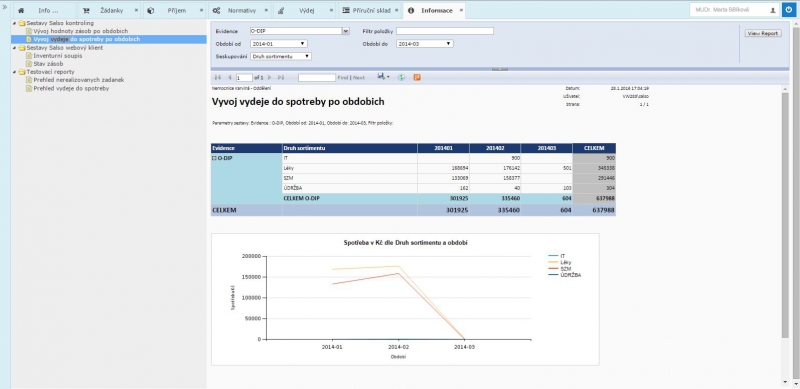Refresh the report with the green icon
The image size is (800, 389).
point(401,78)
